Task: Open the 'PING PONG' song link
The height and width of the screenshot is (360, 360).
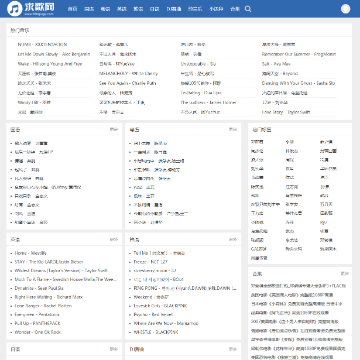Action: (x=185, y=288)
